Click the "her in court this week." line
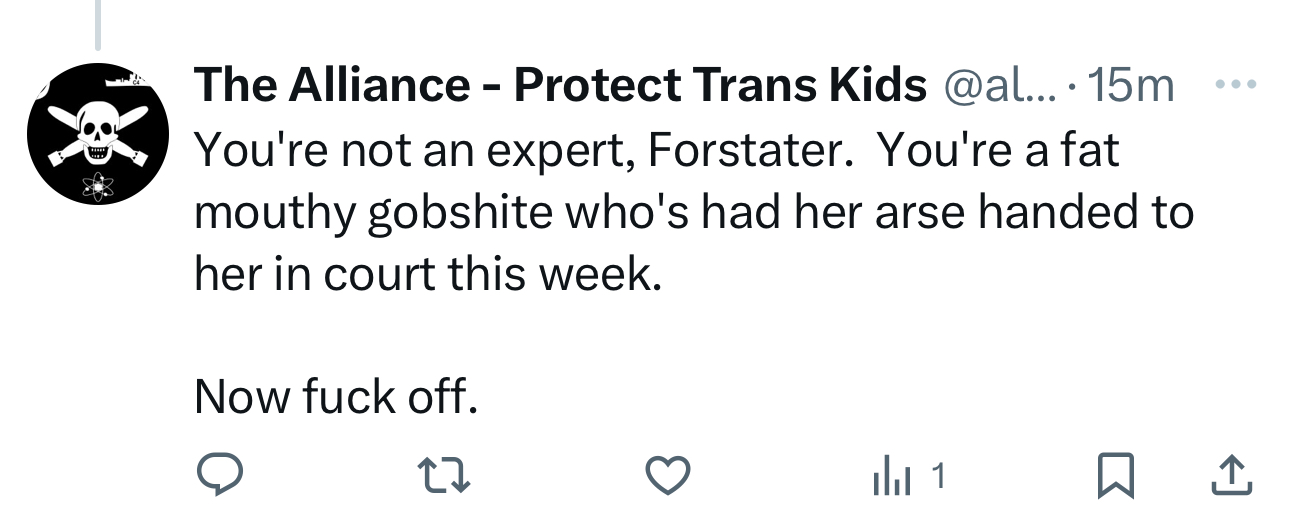 428,273
